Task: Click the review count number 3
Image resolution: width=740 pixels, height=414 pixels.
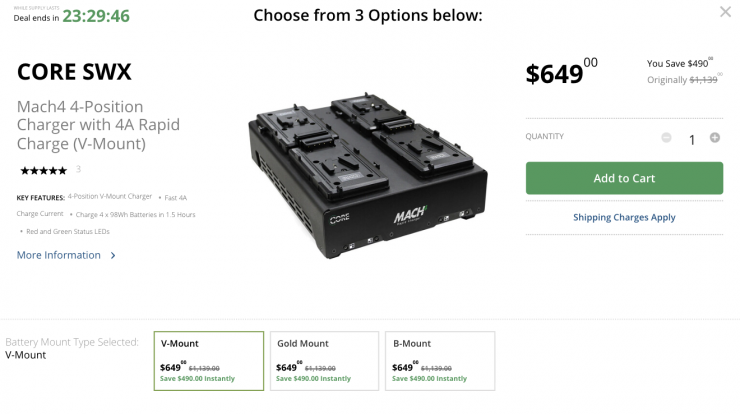Action: click(x=78, y=170)
